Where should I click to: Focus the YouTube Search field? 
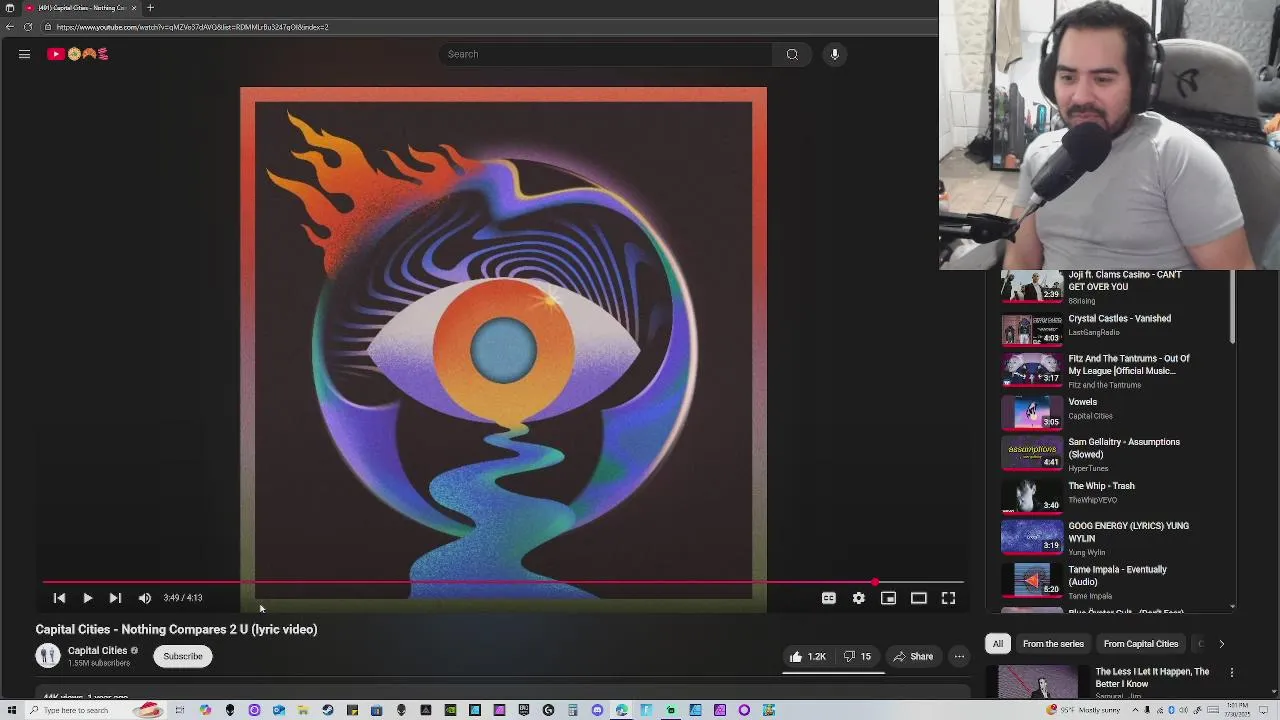[x=605, y=54]
